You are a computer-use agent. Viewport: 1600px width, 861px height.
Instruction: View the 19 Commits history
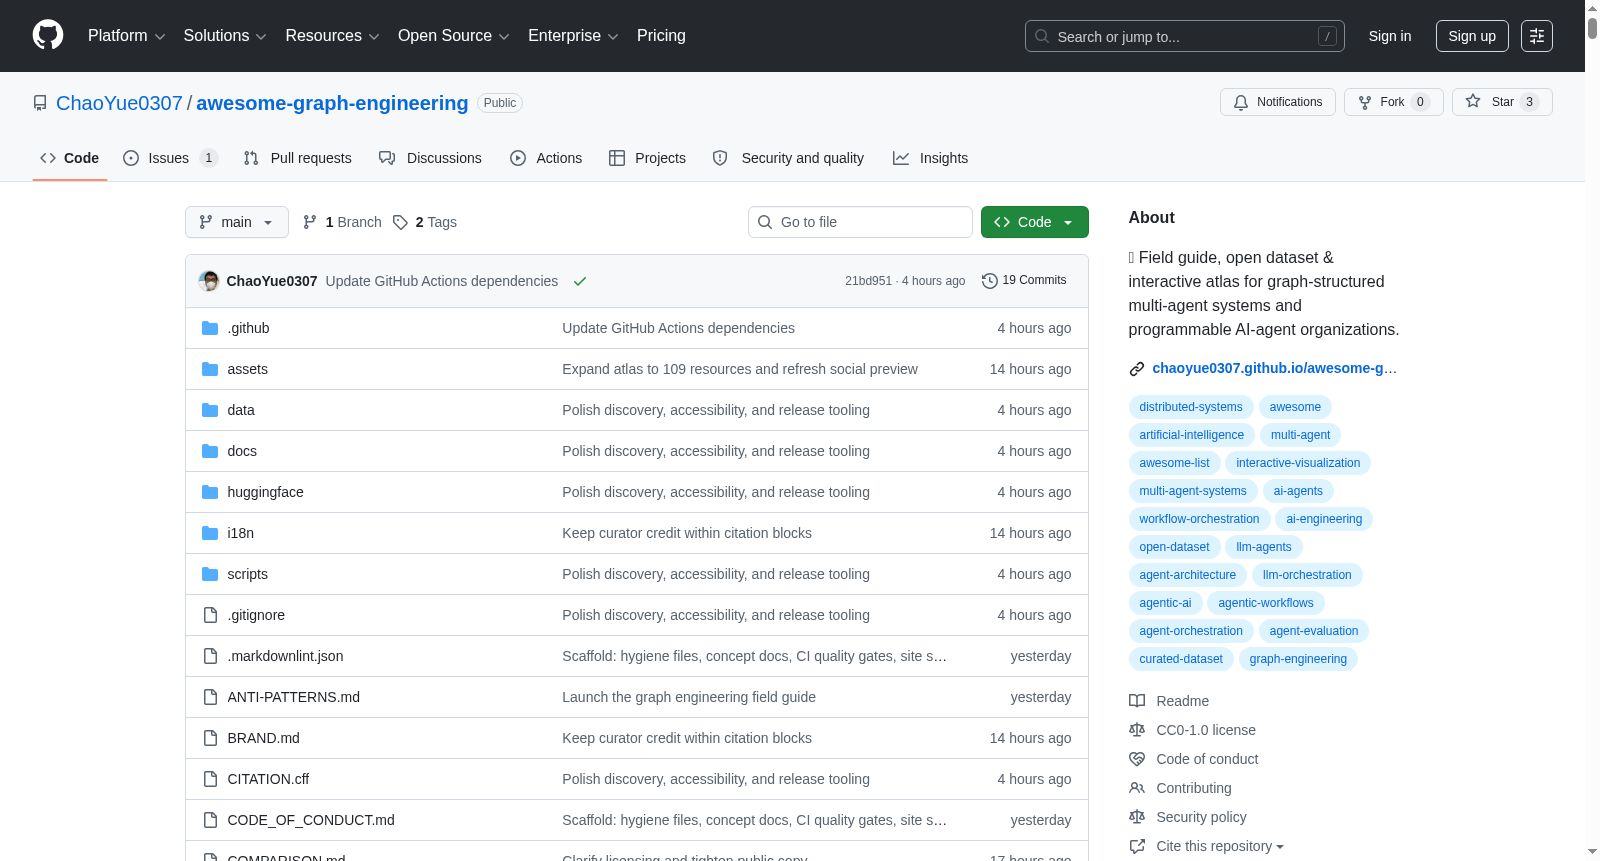(x=1024, y=281)
